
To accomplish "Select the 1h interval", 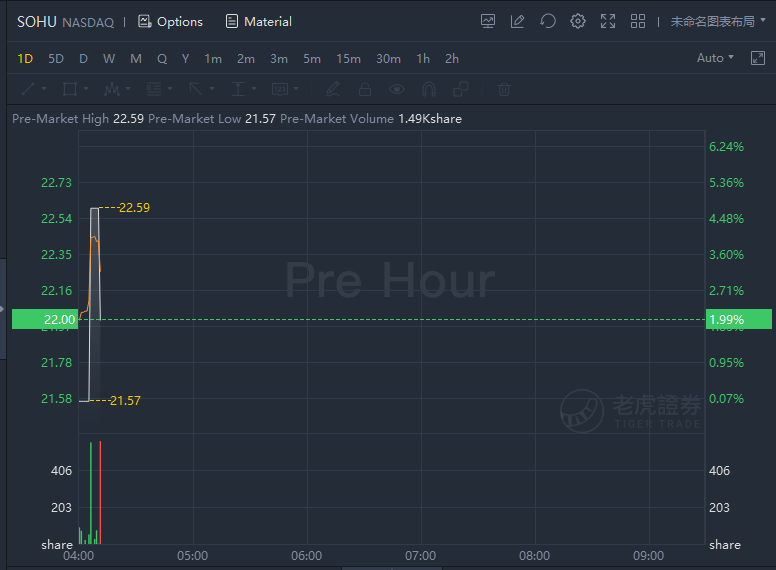I will pos(423,59).
